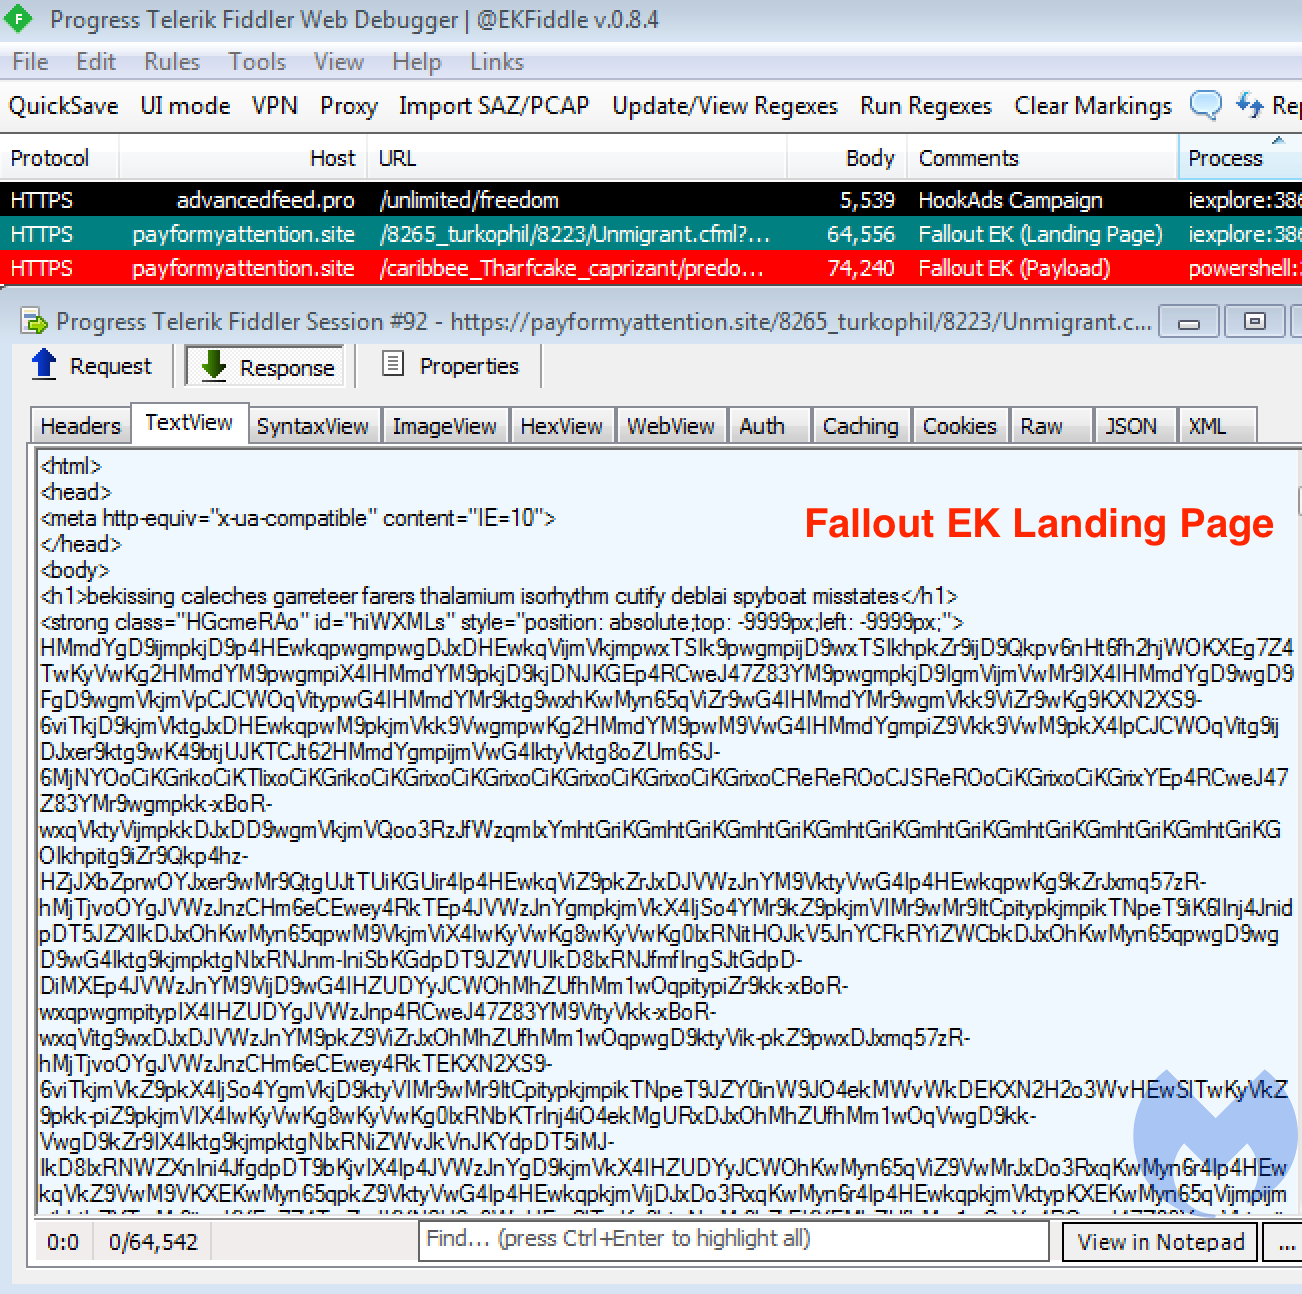Click the Host column header

click(332, 158)
